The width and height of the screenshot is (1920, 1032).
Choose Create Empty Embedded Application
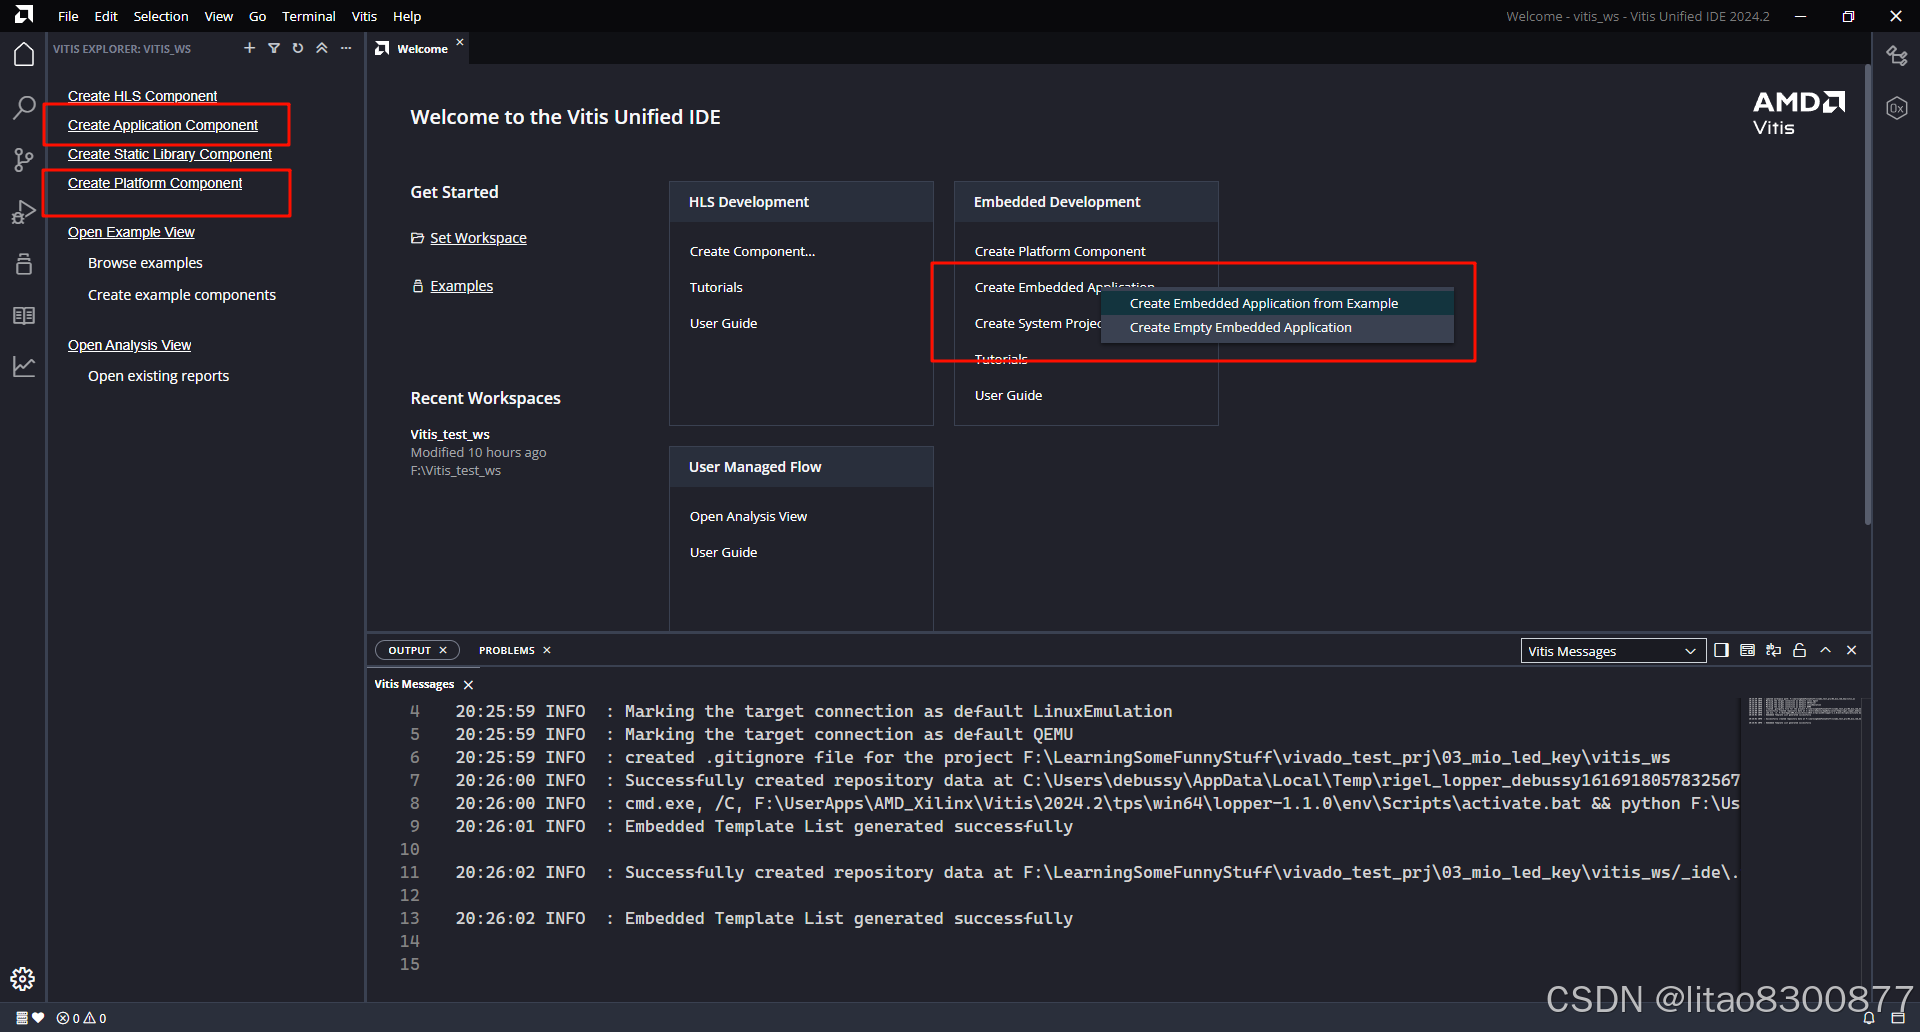coord(1277,327)
